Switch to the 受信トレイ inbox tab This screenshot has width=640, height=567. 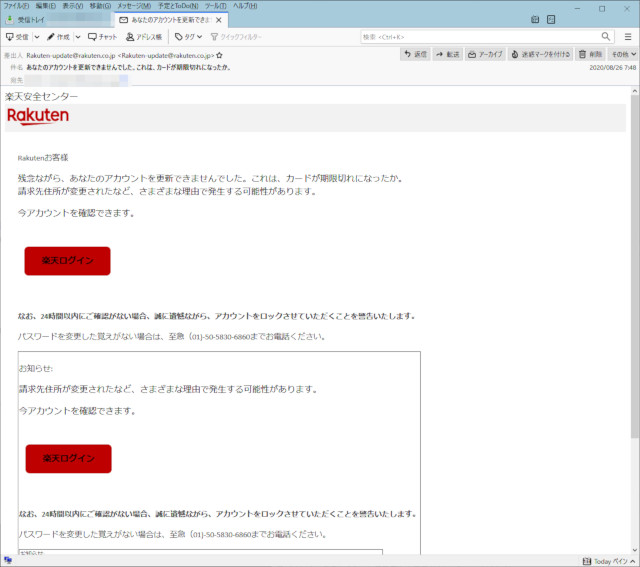(57, 20)
